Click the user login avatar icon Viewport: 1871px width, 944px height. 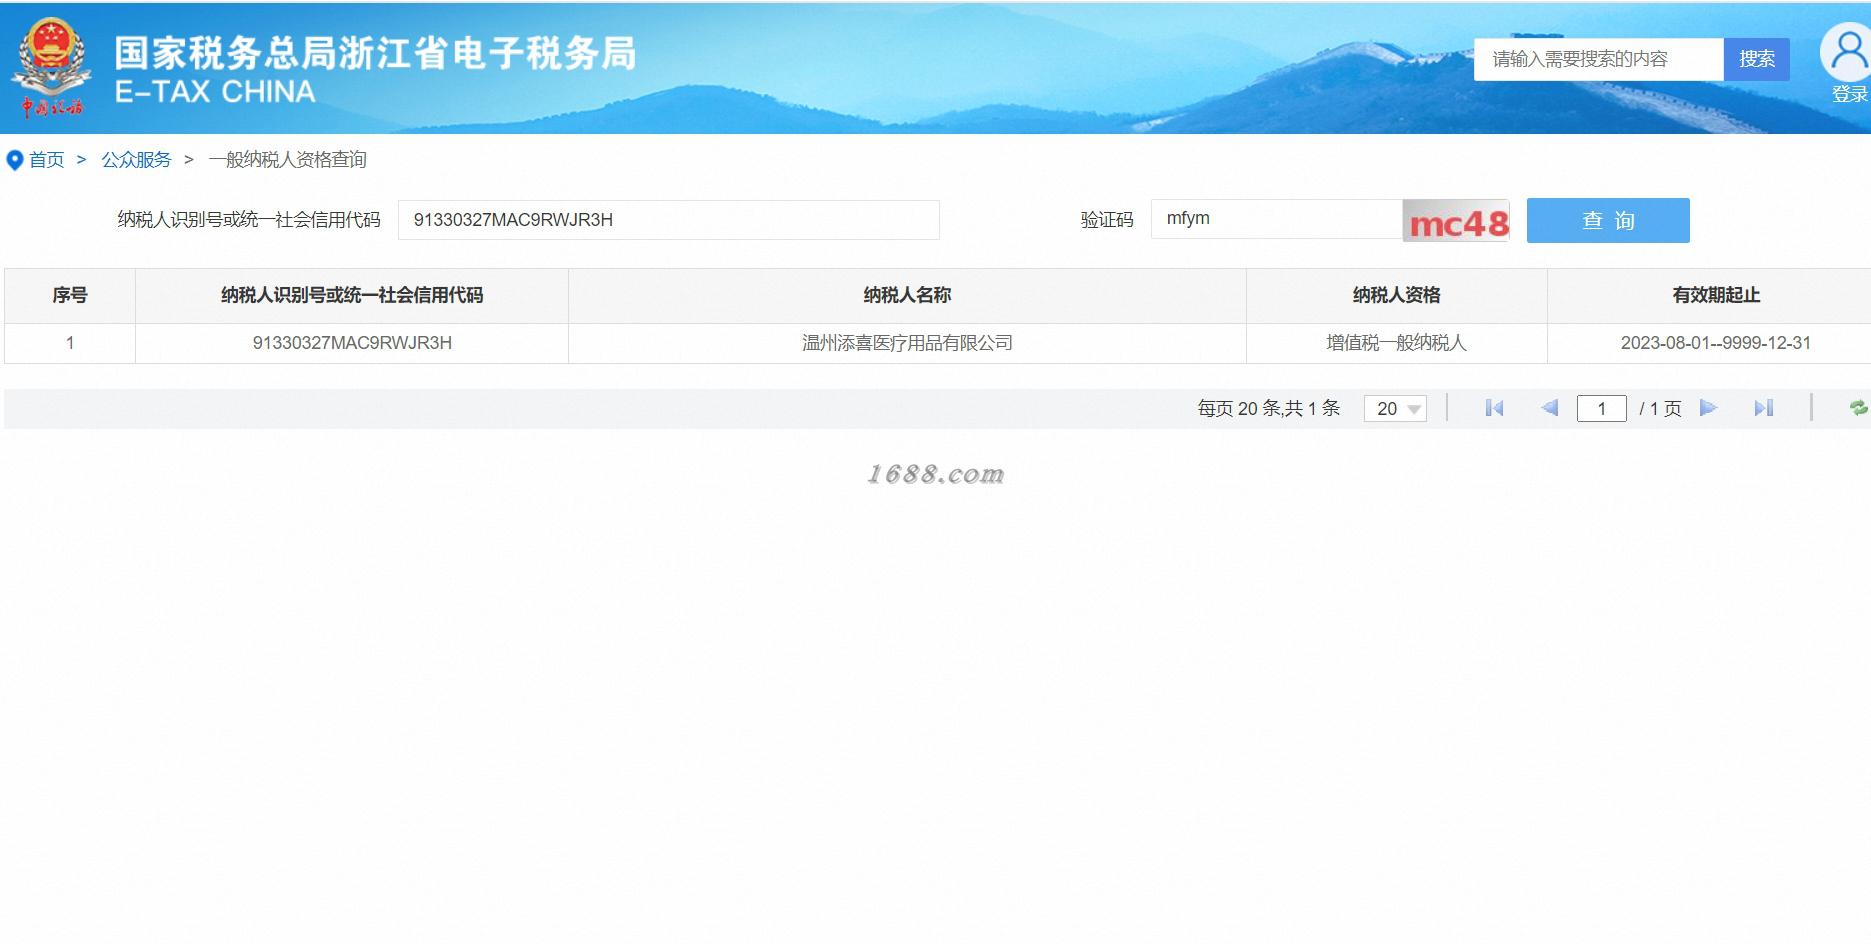(x=1848, y=51)
